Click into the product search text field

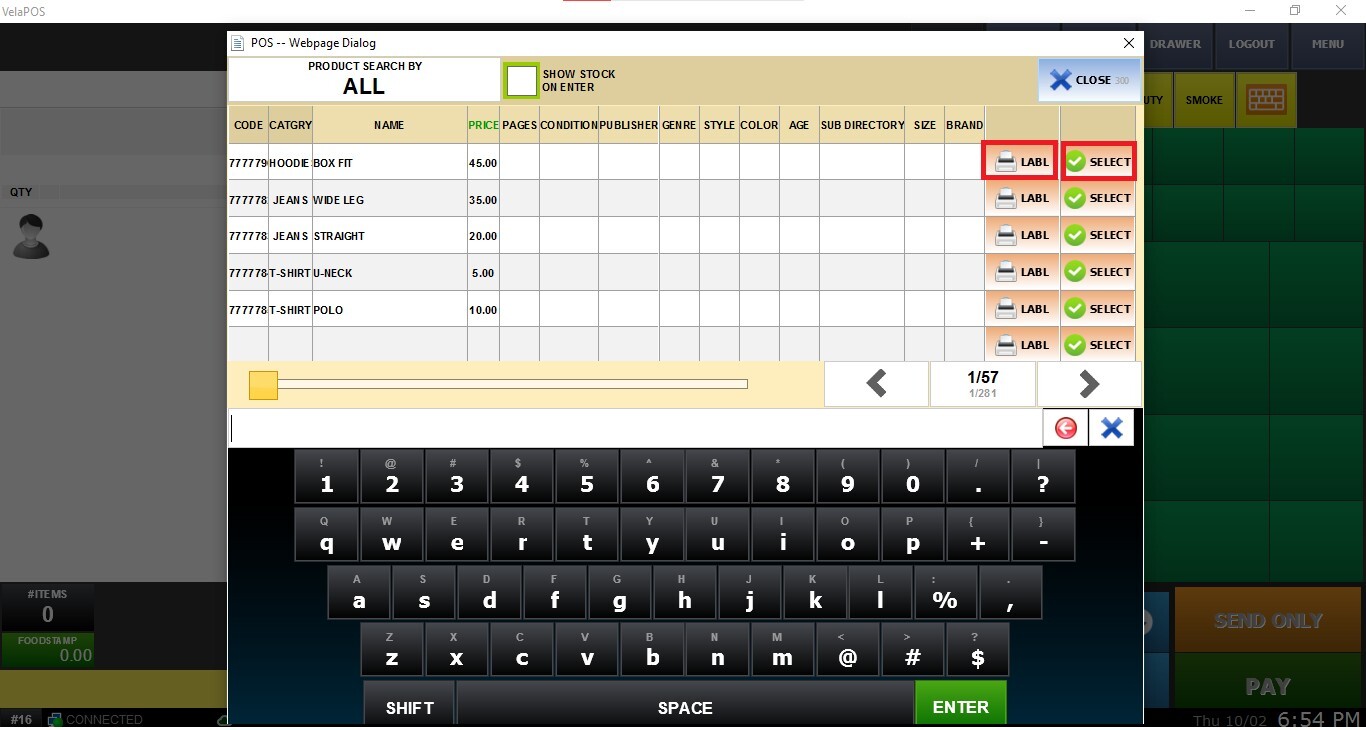[635, 428]
